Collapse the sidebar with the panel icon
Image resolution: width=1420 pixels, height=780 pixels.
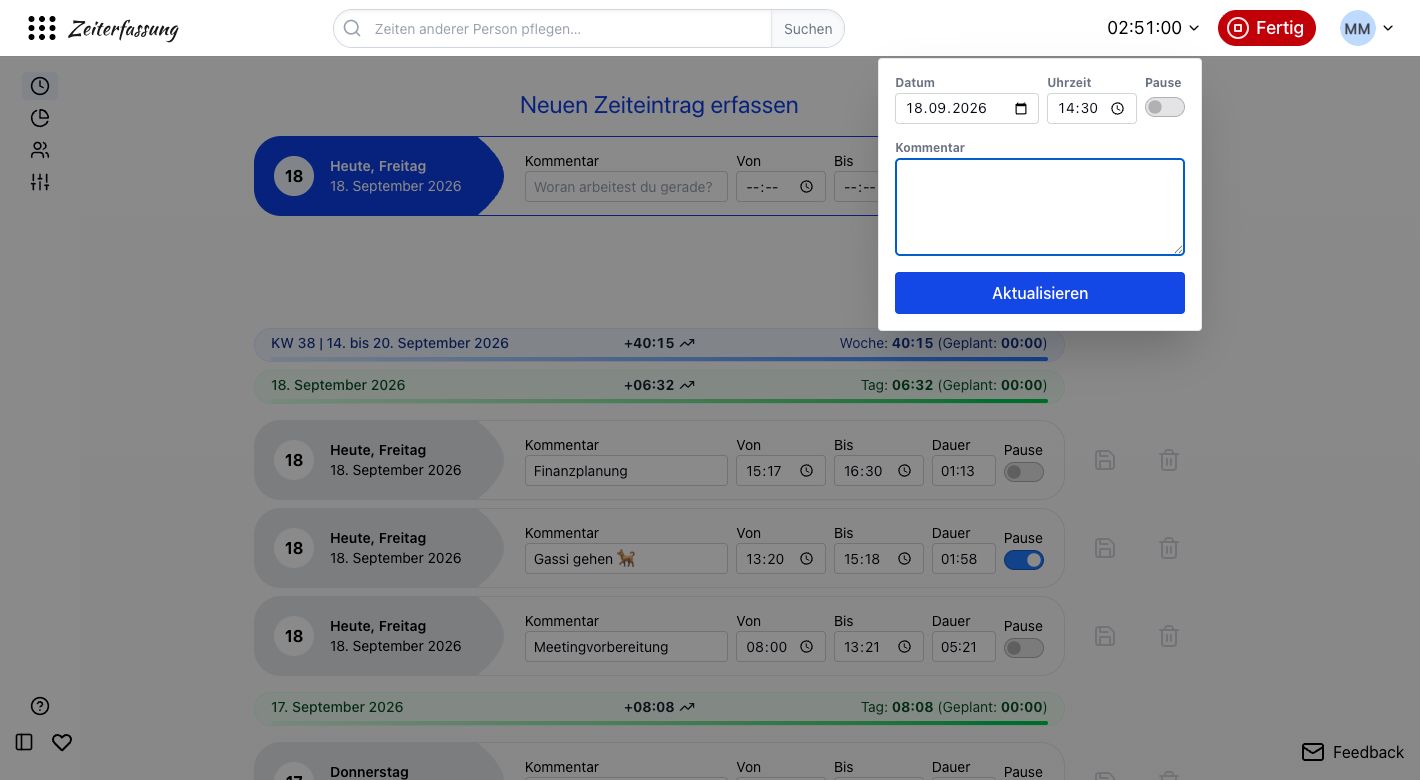[25, 742]
